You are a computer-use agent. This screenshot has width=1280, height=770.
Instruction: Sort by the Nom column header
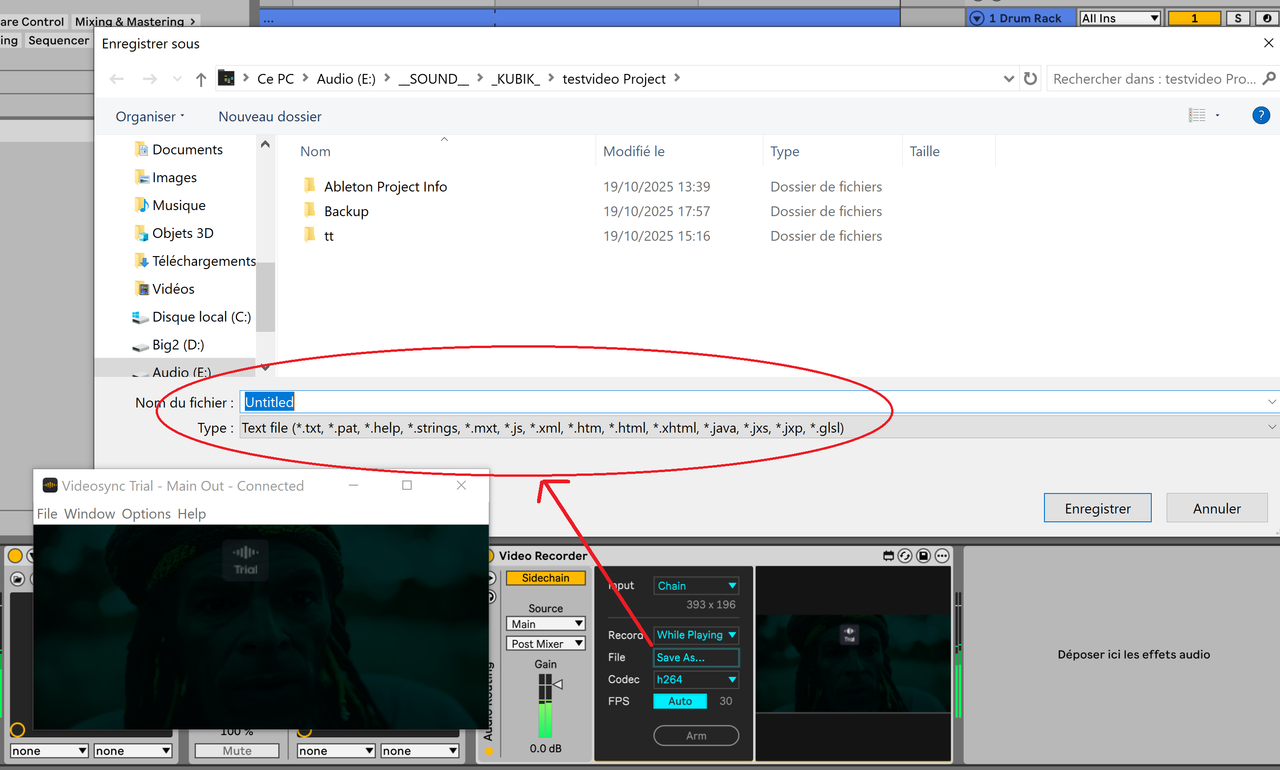point(315,152)
